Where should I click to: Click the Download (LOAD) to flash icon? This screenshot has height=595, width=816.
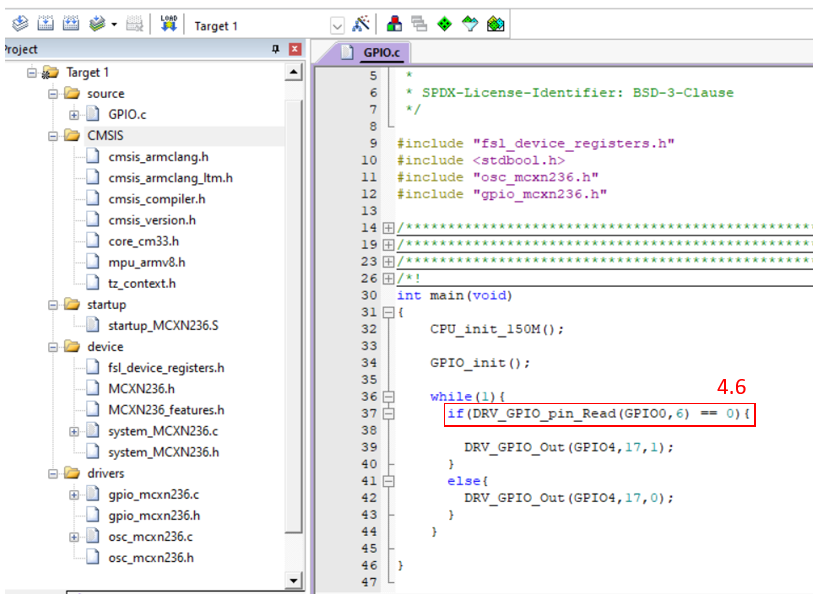tap(168, 24)
